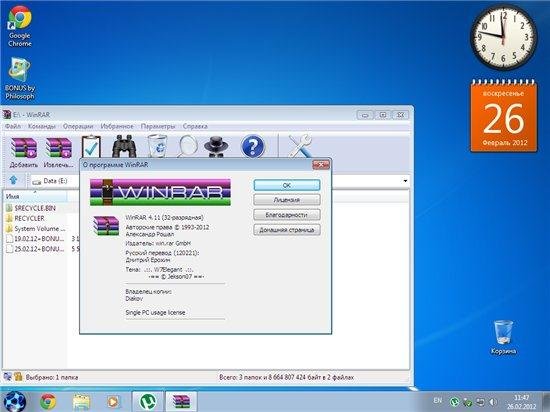Switch to uTorrent in the taskbar
This screenshot has height=412, width=550.
[x=148, y=402]
